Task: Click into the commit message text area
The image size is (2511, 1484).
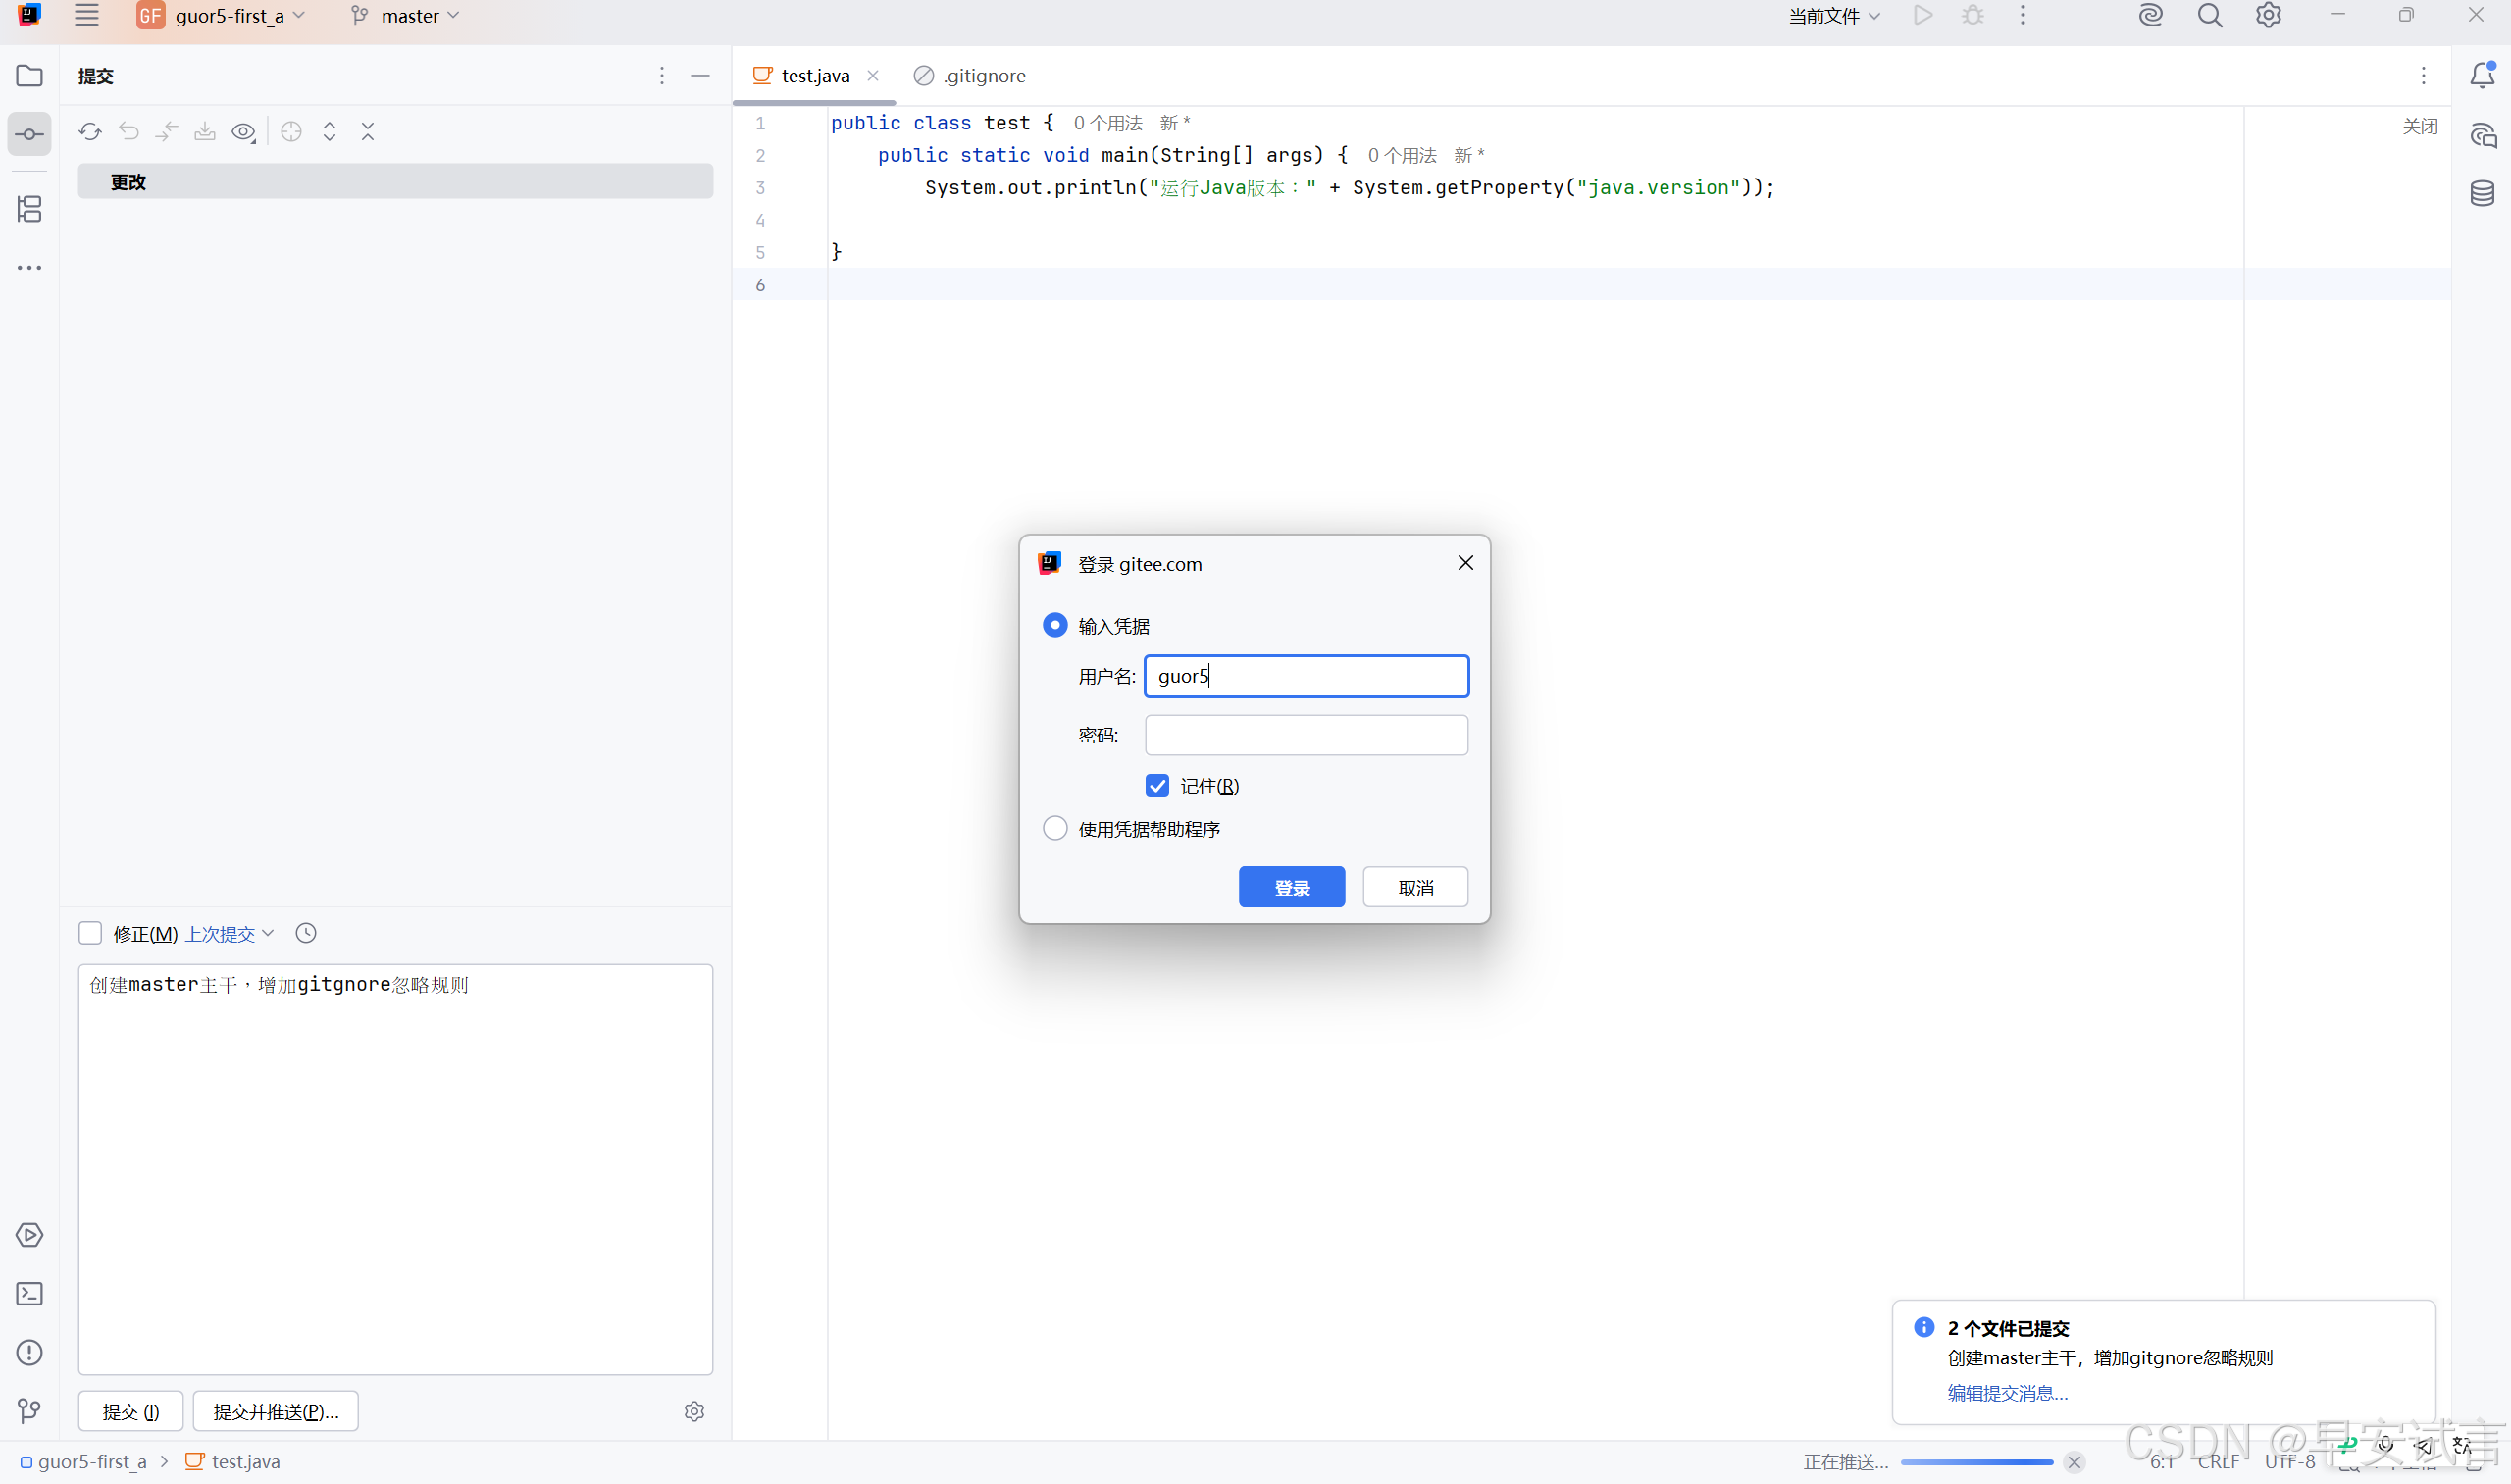Action: [x=395, y=1169]
